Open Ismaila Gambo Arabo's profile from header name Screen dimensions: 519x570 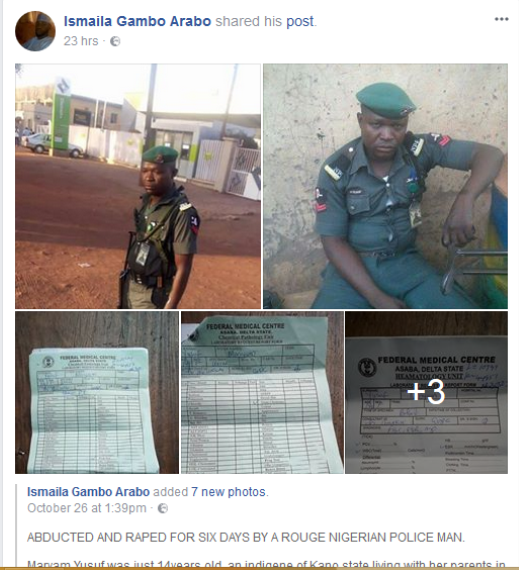coord(137,21)
